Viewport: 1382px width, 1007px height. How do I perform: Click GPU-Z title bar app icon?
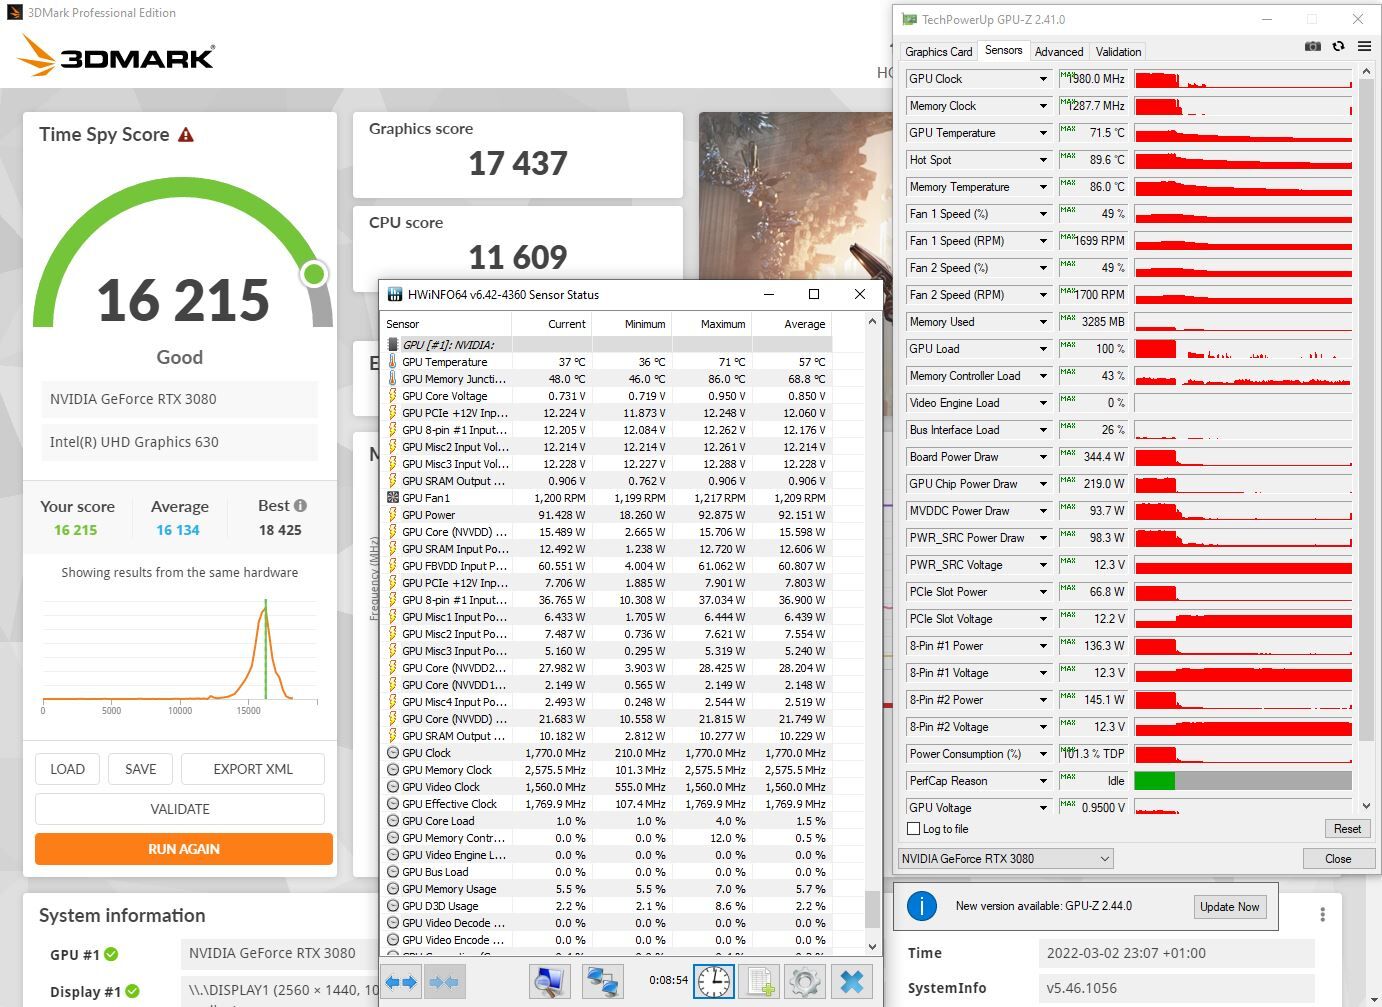click(909, 19)
